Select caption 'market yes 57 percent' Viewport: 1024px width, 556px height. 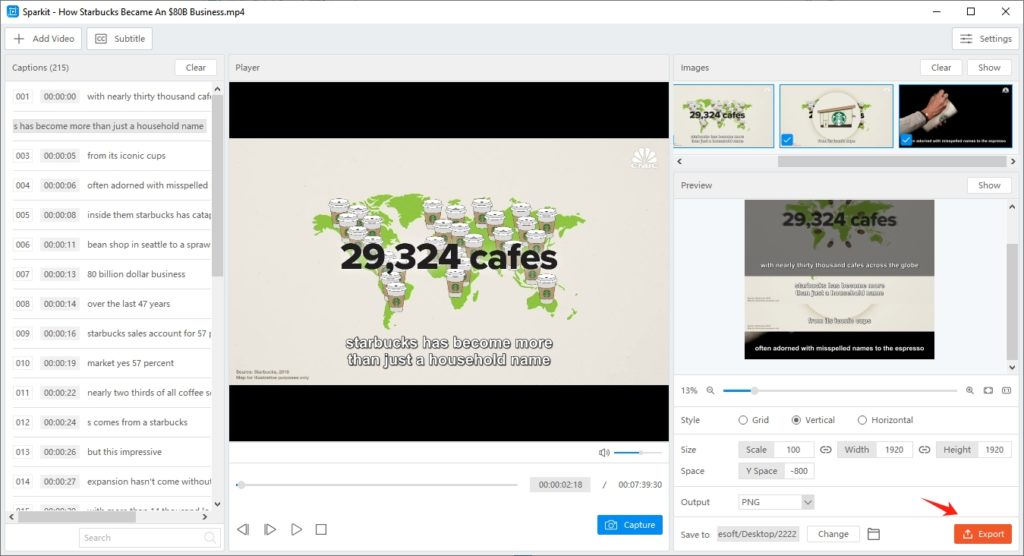(x=111, y=363)
